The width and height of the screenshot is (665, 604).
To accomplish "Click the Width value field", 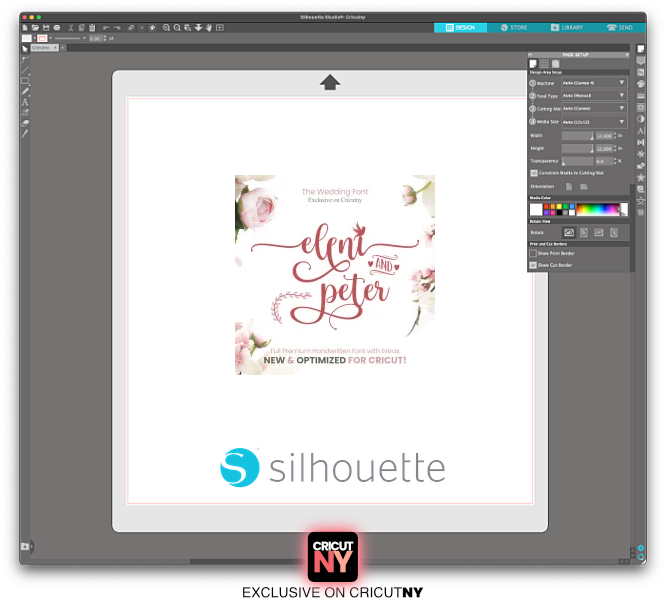I will tap(604, 136).
